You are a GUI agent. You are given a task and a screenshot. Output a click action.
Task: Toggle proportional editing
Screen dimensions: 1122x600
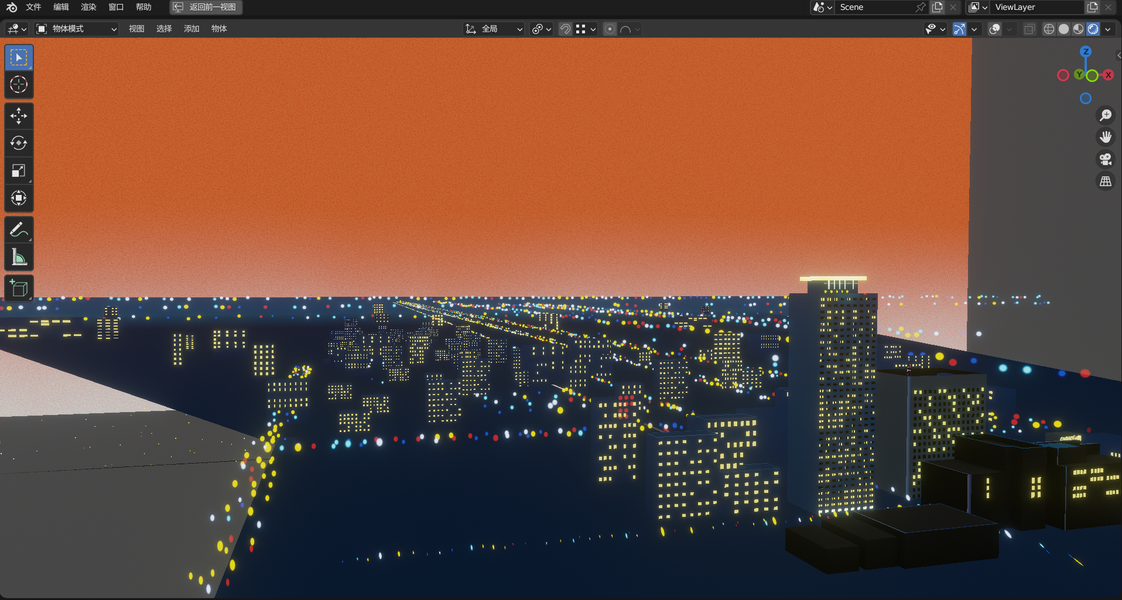pyautogui.click(x=610, y=29)
